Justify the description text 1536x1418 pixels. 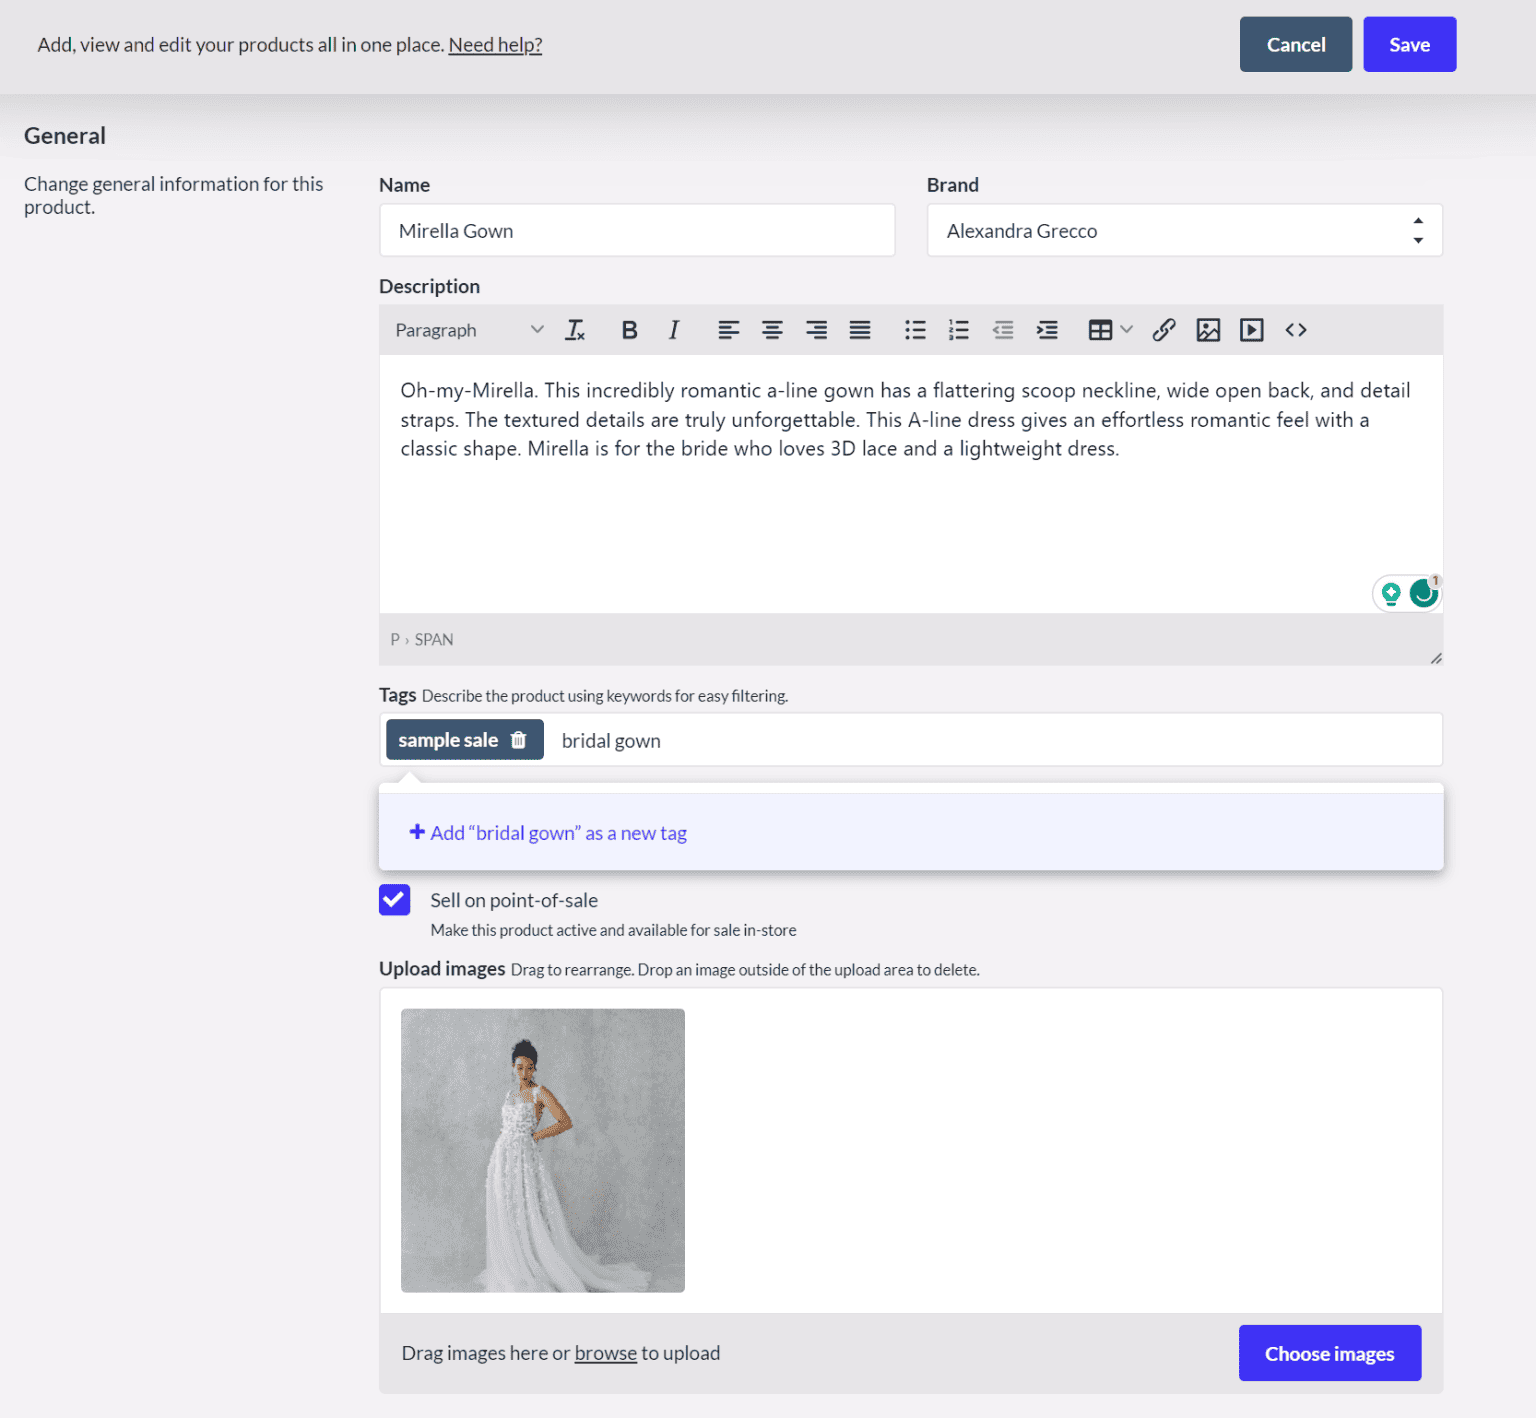click(860, 330)
